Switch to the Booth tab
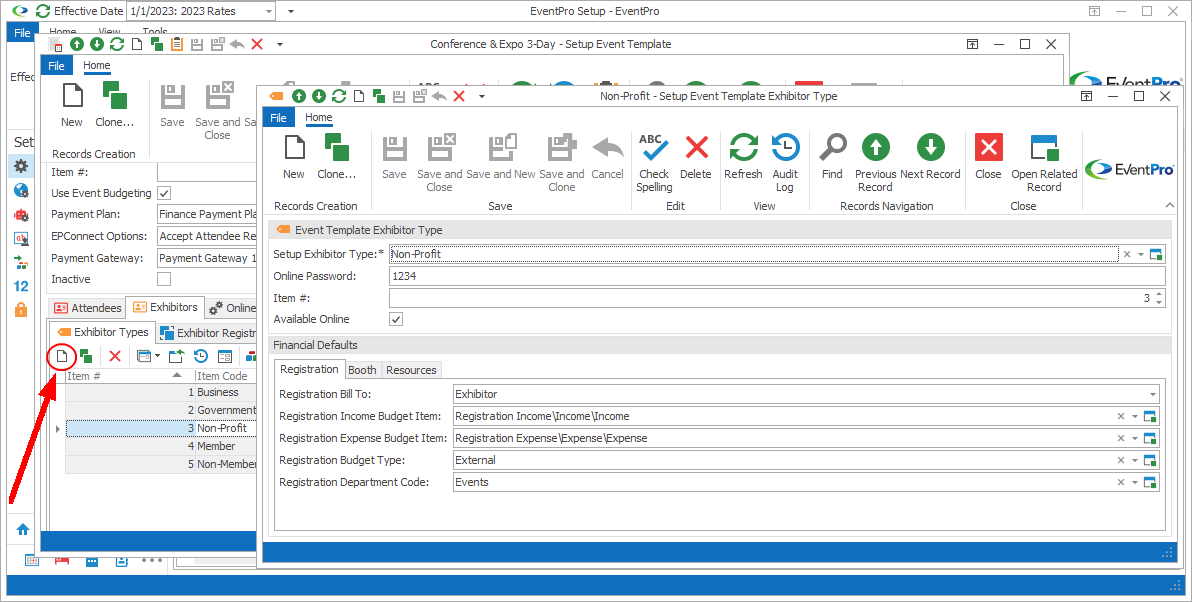The height and width of the screenshot is (602, 1192). point(362,370)
